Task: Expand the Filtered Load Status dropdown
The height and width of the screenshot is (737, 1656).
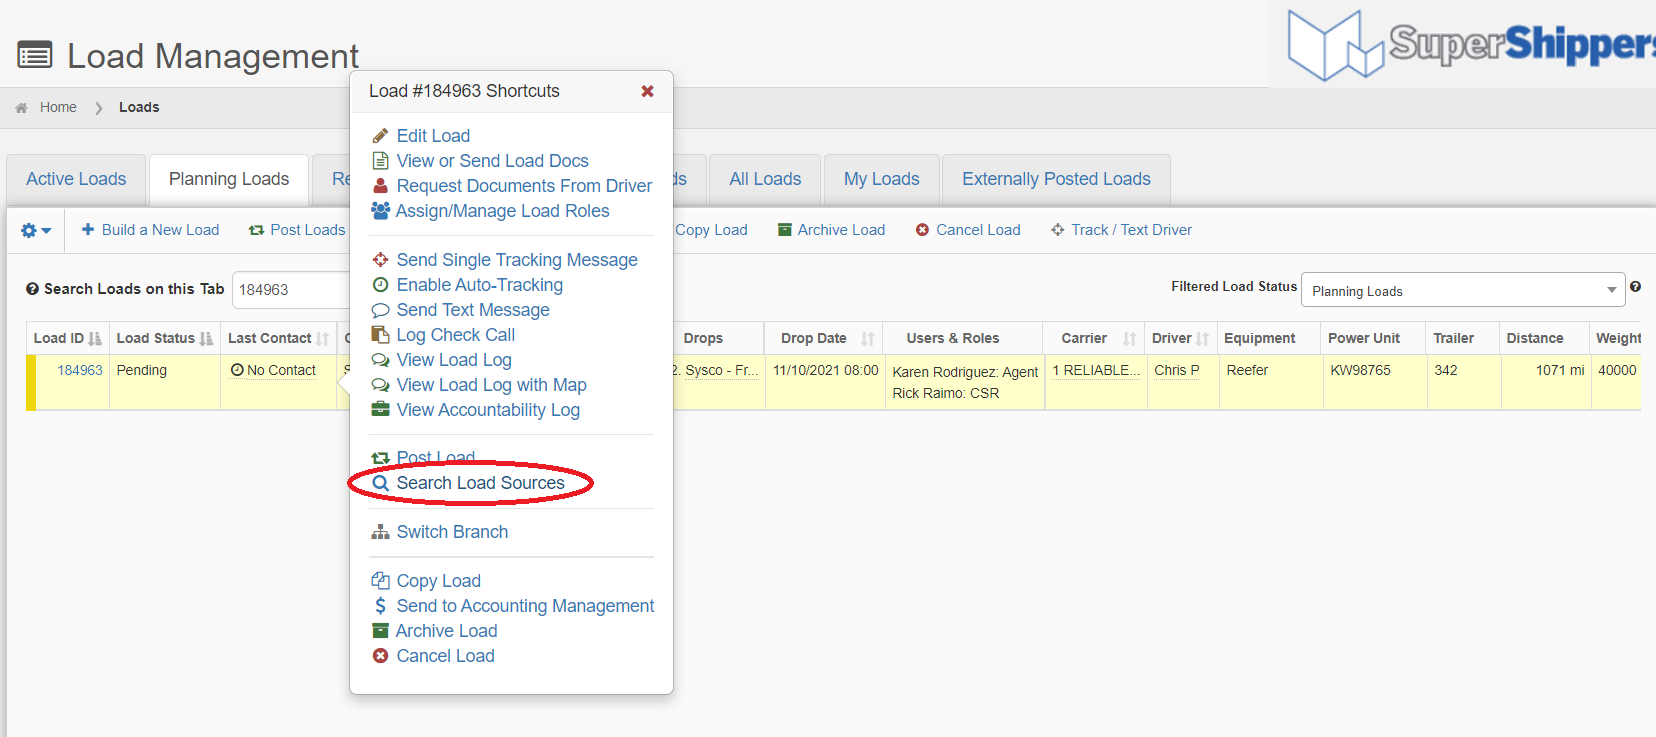Action: click(x=1462, y=290)
